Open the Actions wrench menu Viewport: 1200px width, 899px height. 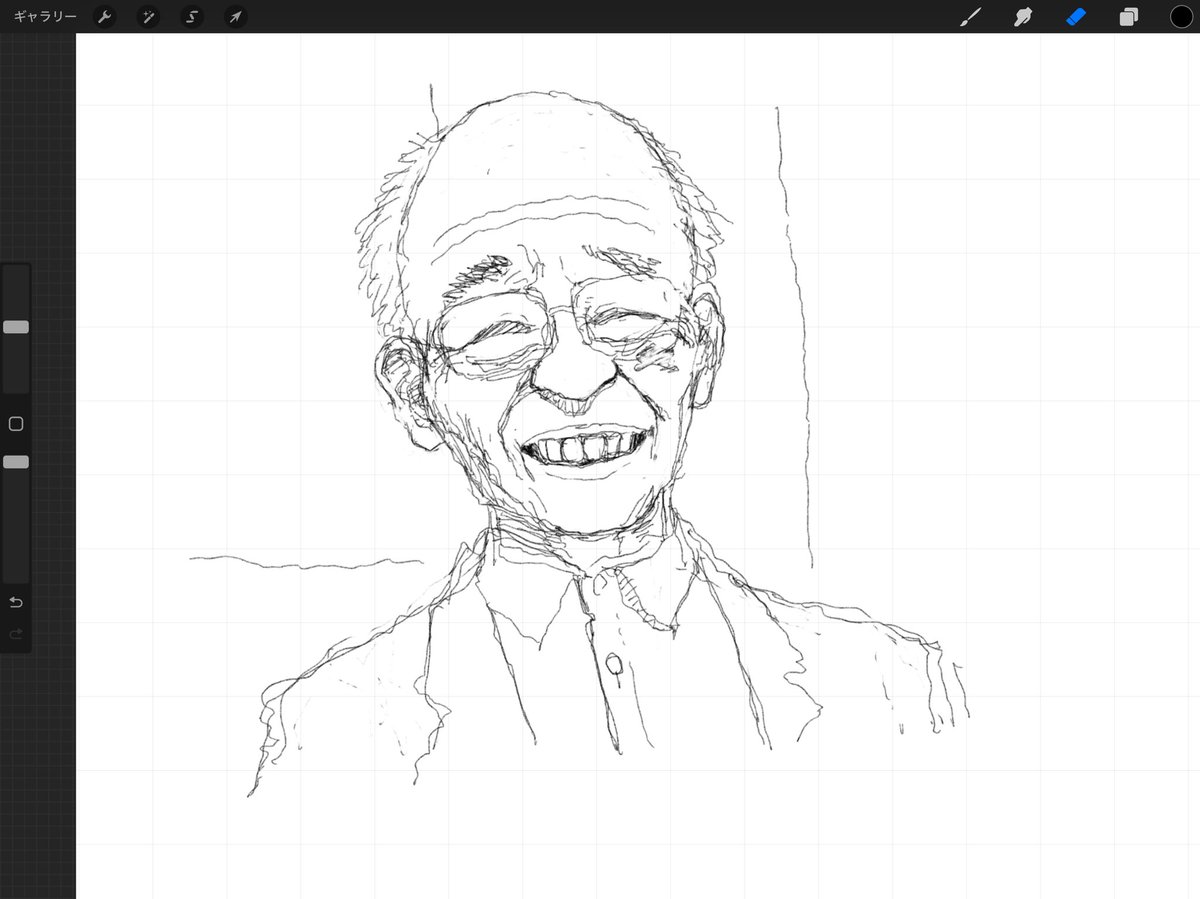tap(104, 17)
